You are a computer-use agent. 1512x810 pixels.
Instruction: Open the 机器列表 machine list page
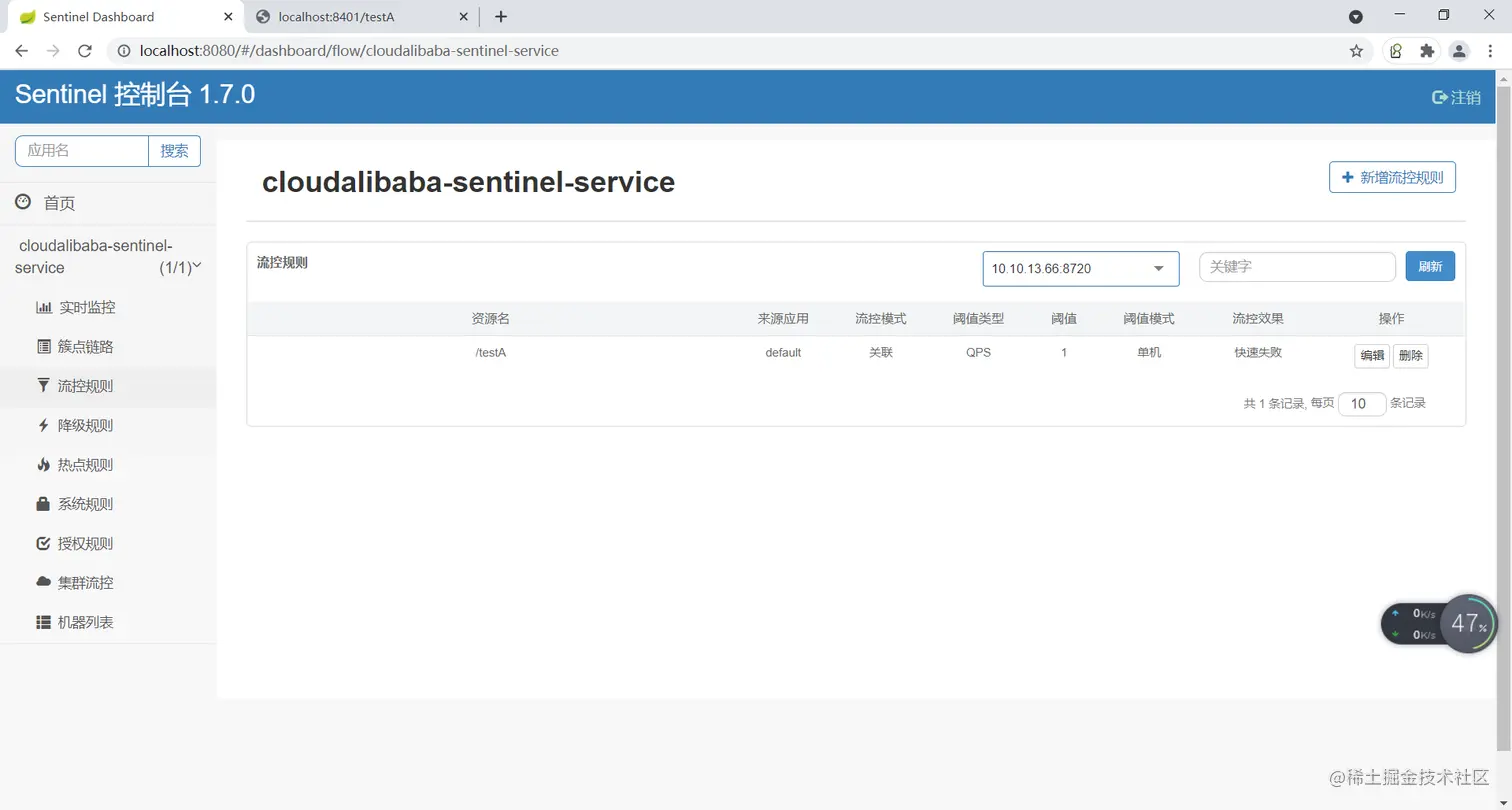[85, 622]
